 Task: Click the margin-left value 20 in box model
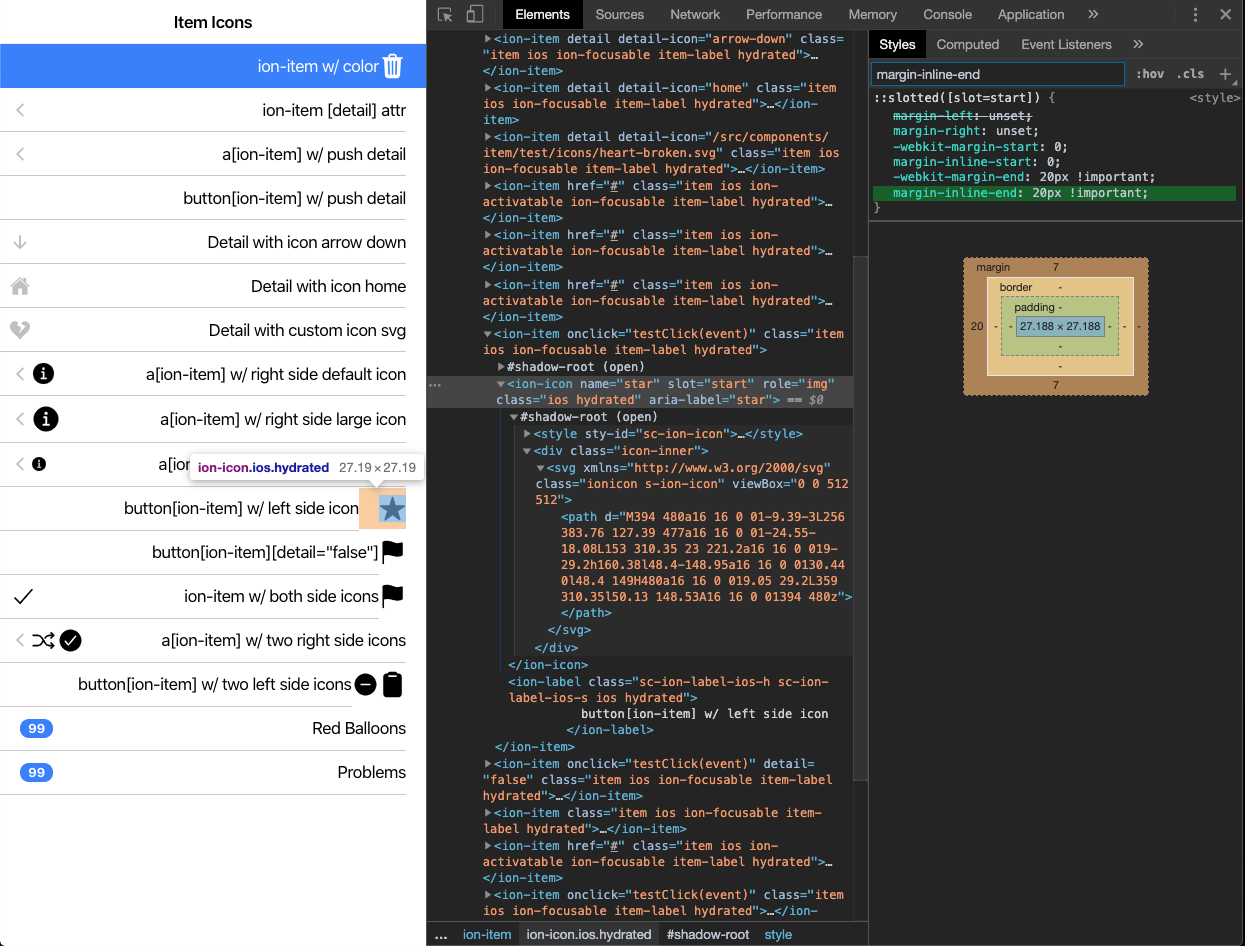(x=977, y=326)
